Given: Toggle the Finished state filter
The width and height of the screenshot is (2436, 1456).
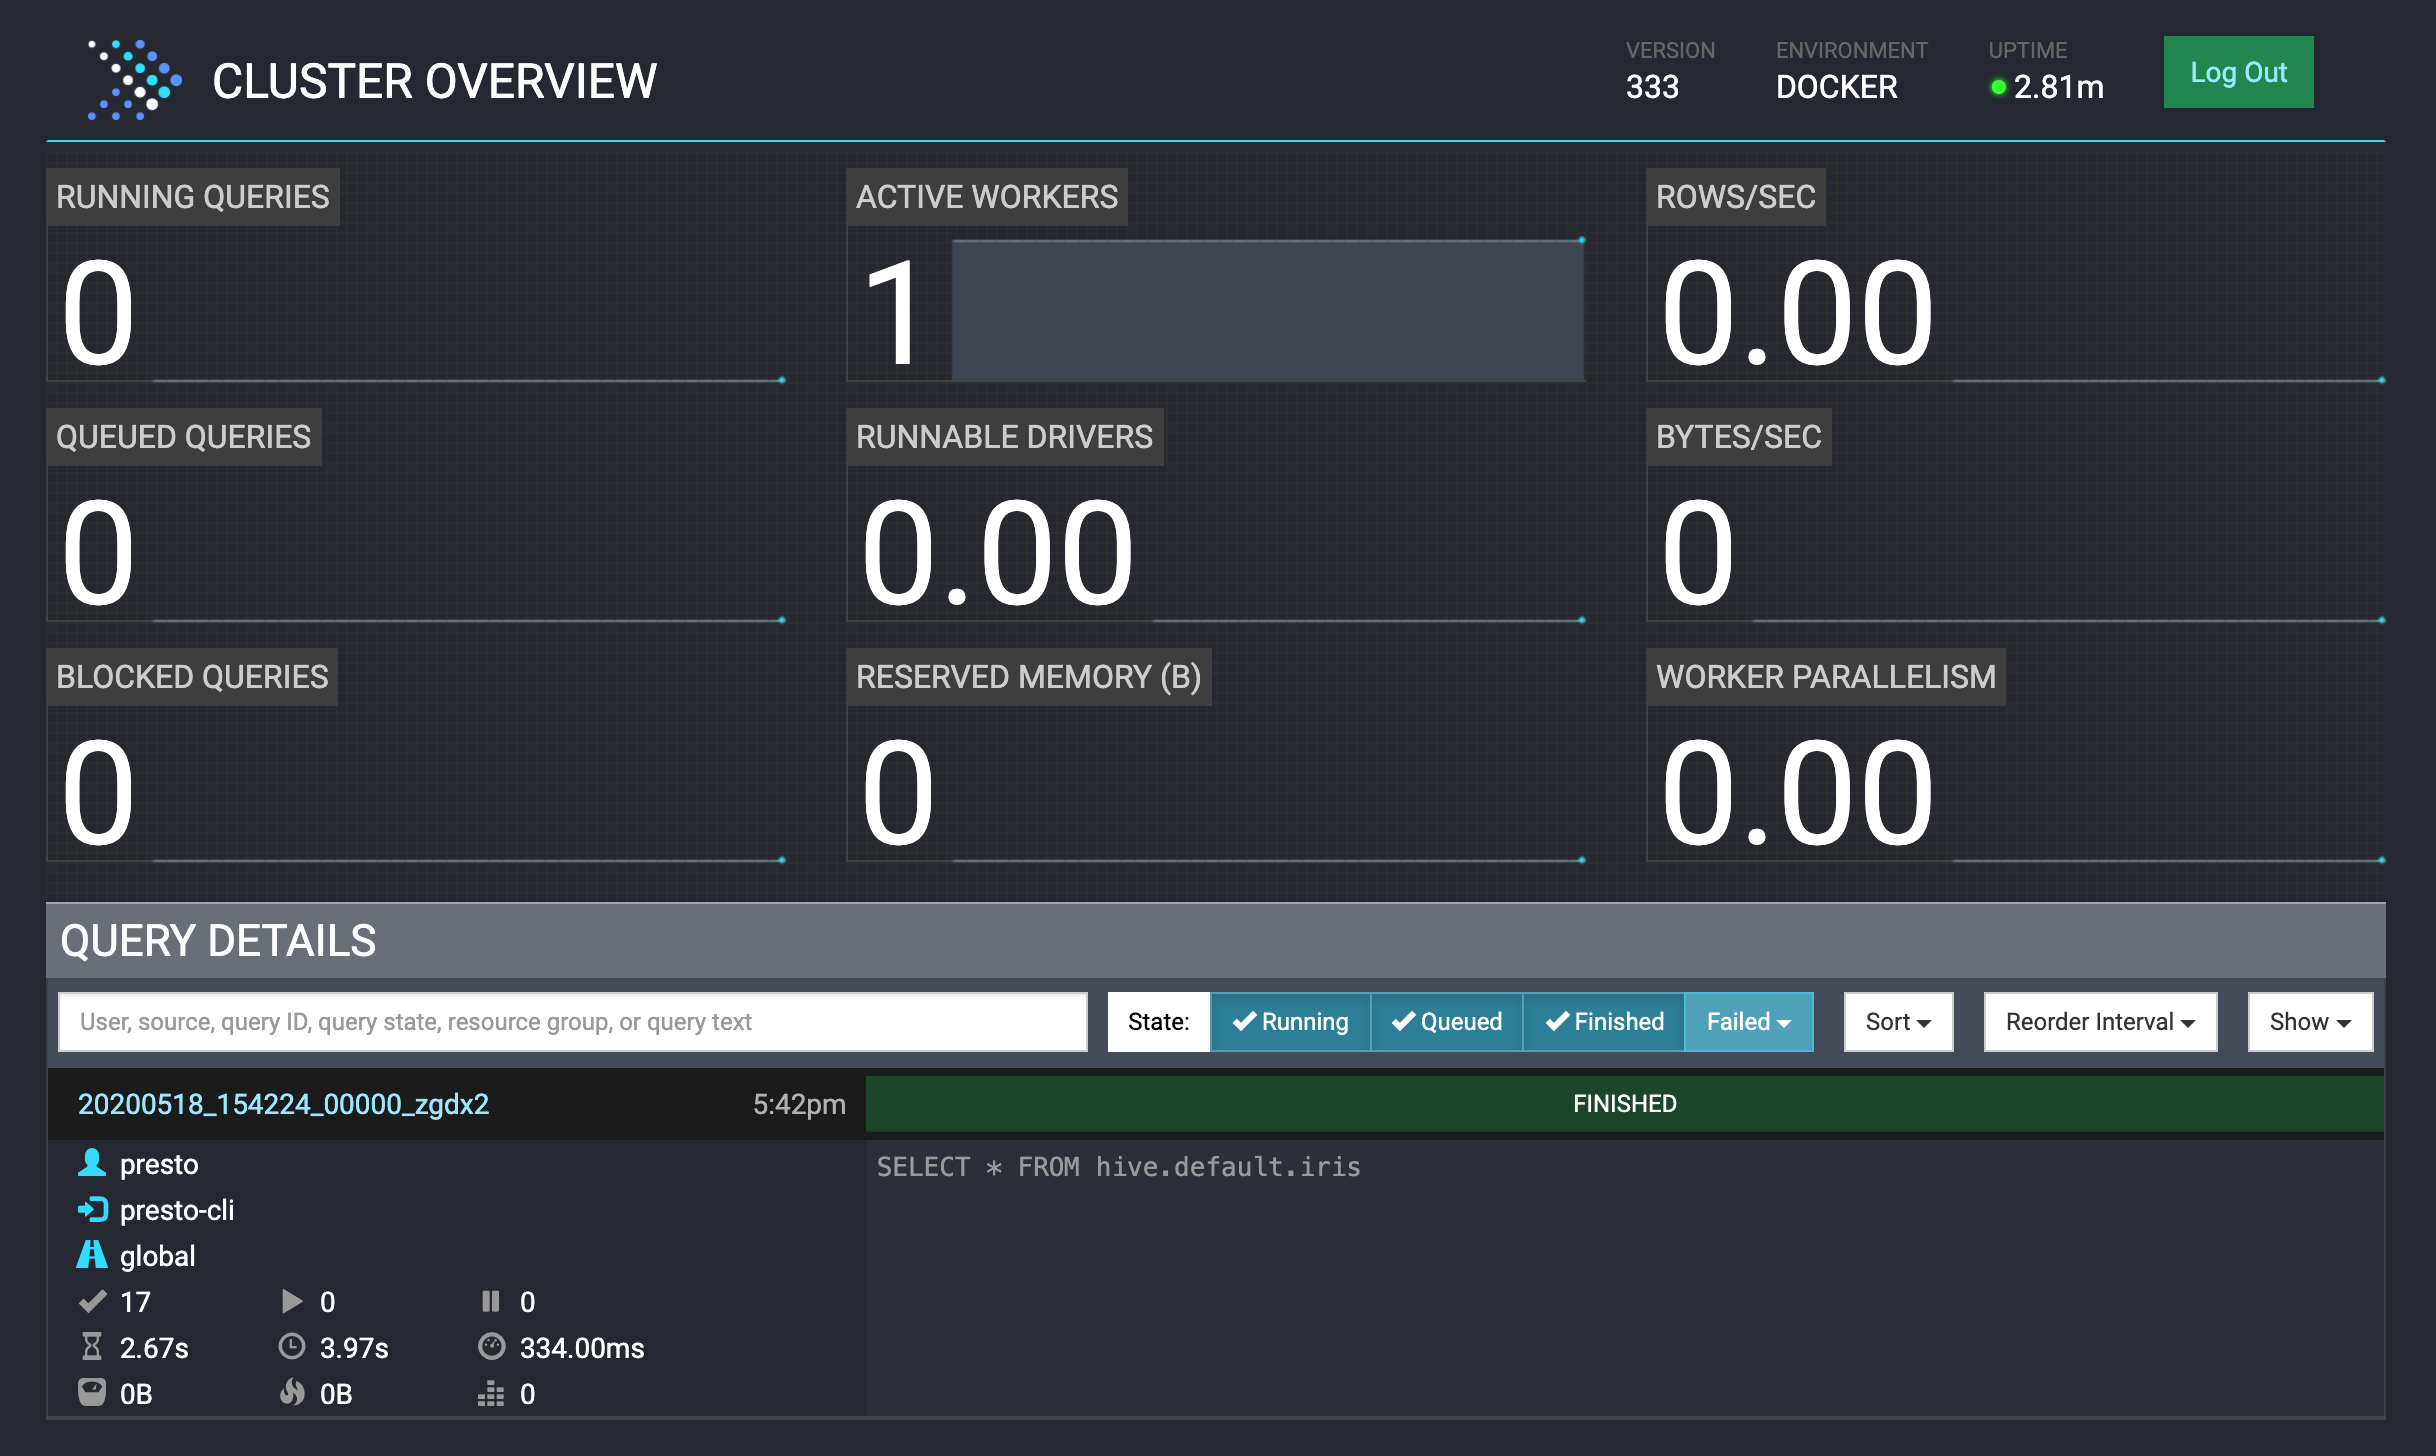Looking at the screenshot, I should 1604,1021.
